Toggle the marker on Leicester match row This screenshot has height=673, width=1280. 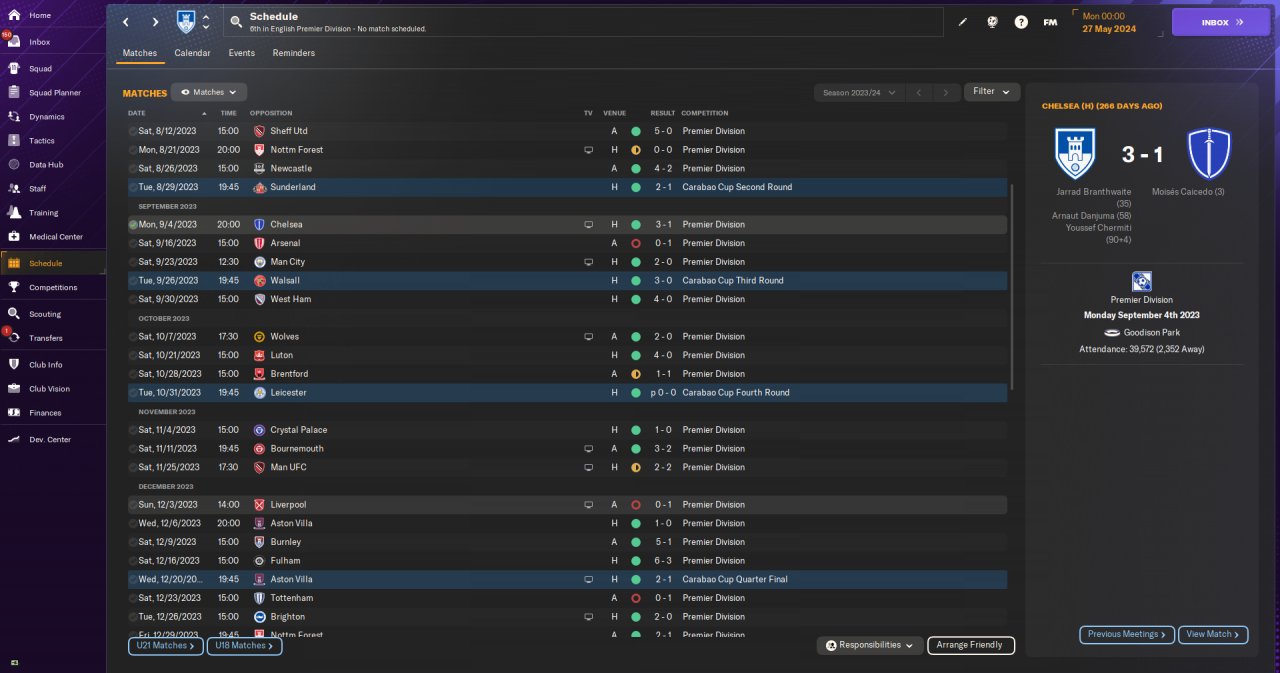click(x=133, y=393)
